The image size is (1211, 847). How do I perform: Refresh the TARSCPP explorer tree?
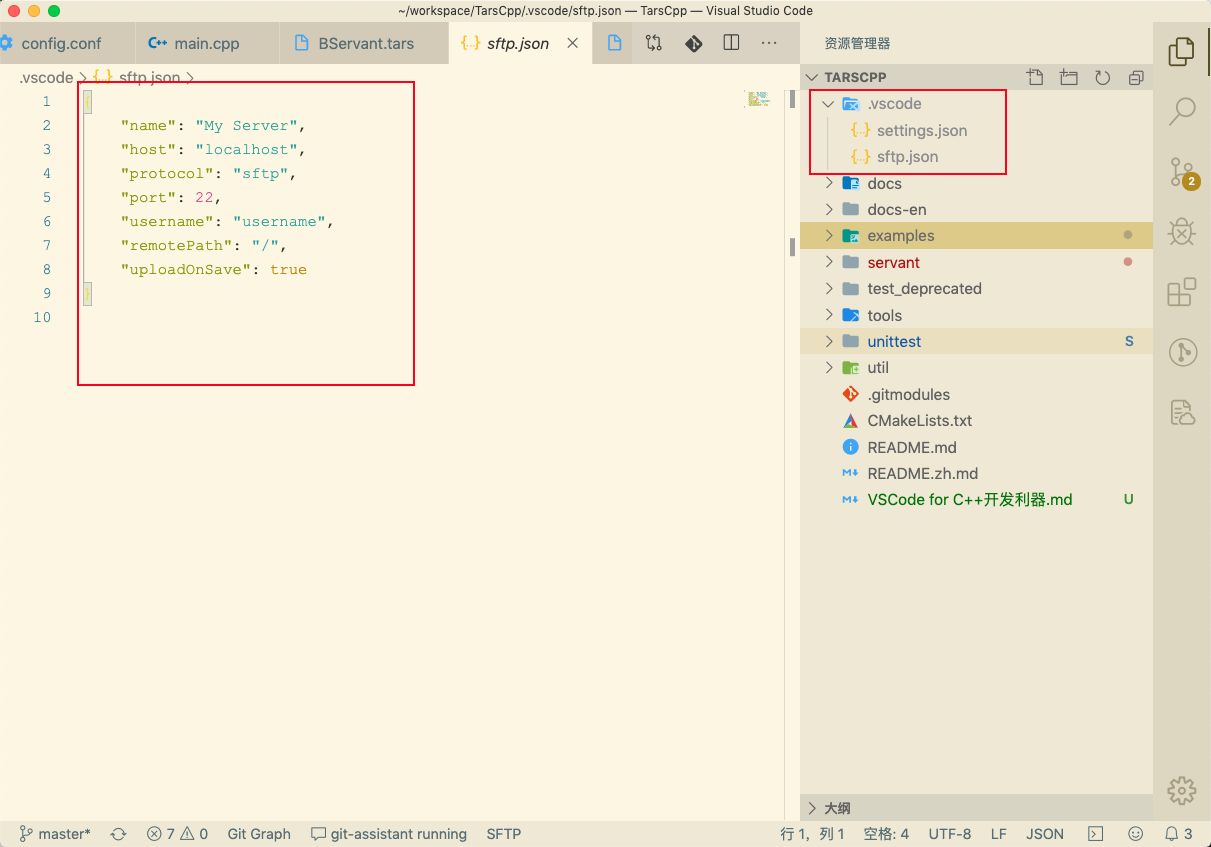point(1102,77)
